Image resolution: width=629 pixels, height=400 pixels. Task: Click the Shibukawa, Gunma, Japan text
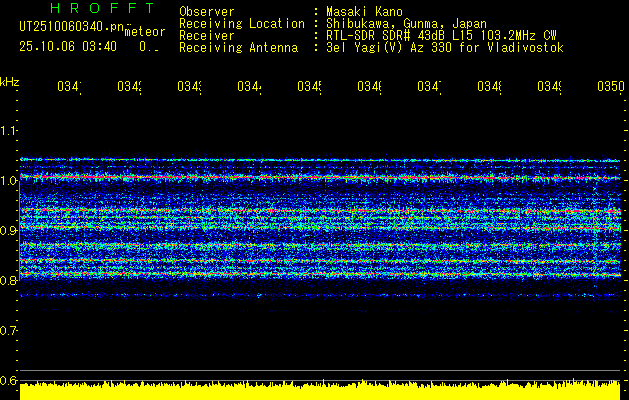pyautogui.click(x=406, y=24)
